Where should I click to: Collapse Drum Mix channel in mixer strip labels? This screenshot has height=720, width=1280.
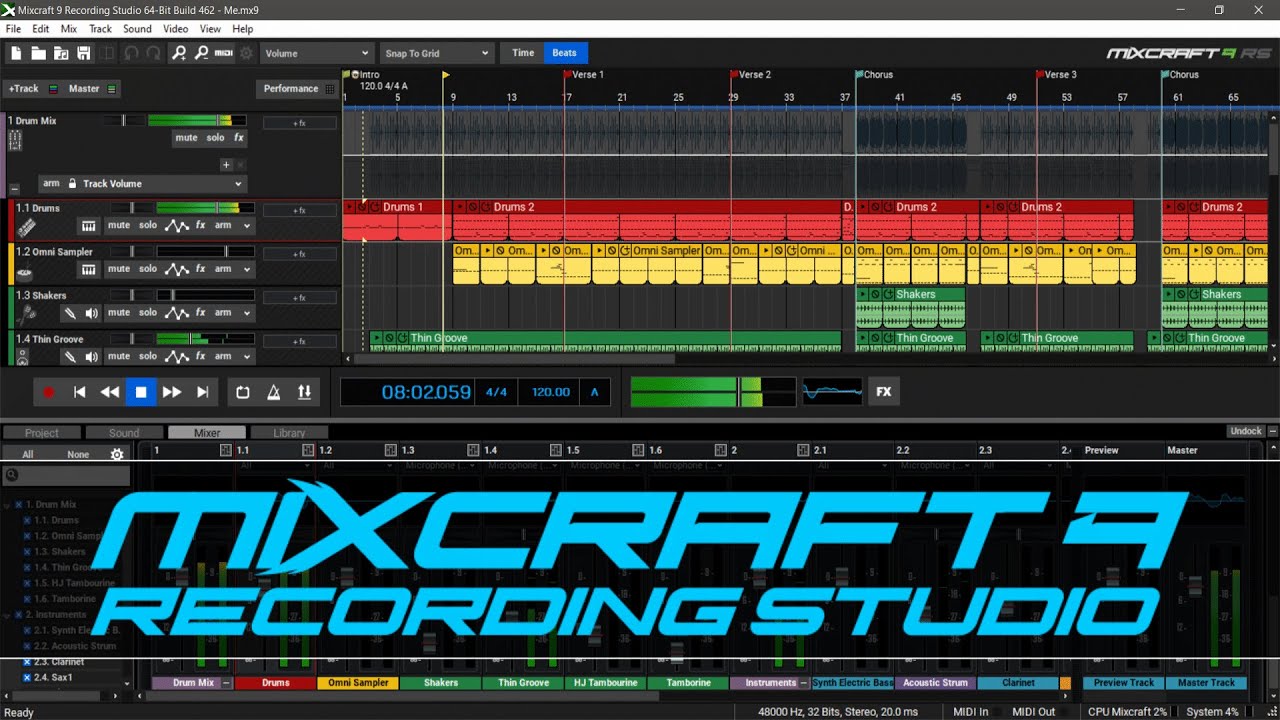click(226, 683)
